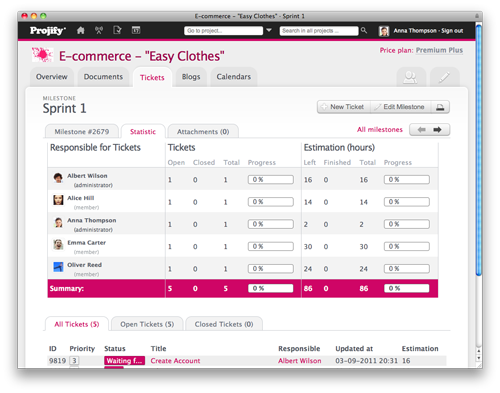Open the home icon in top bar
Image resolution: width=500 pixels, height=393 pixels.
pyautogui.click(x=80, y=31)
